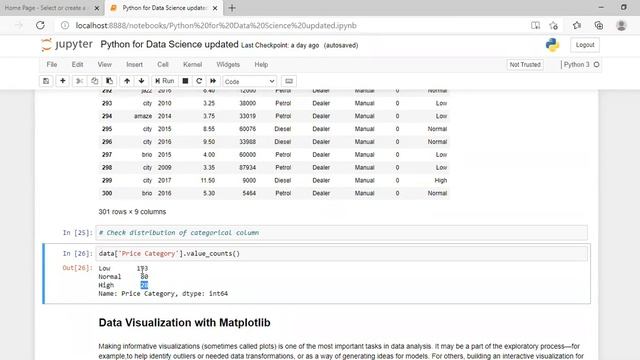Click the High category in row 299
640x360 pixels.
point(441,180)
